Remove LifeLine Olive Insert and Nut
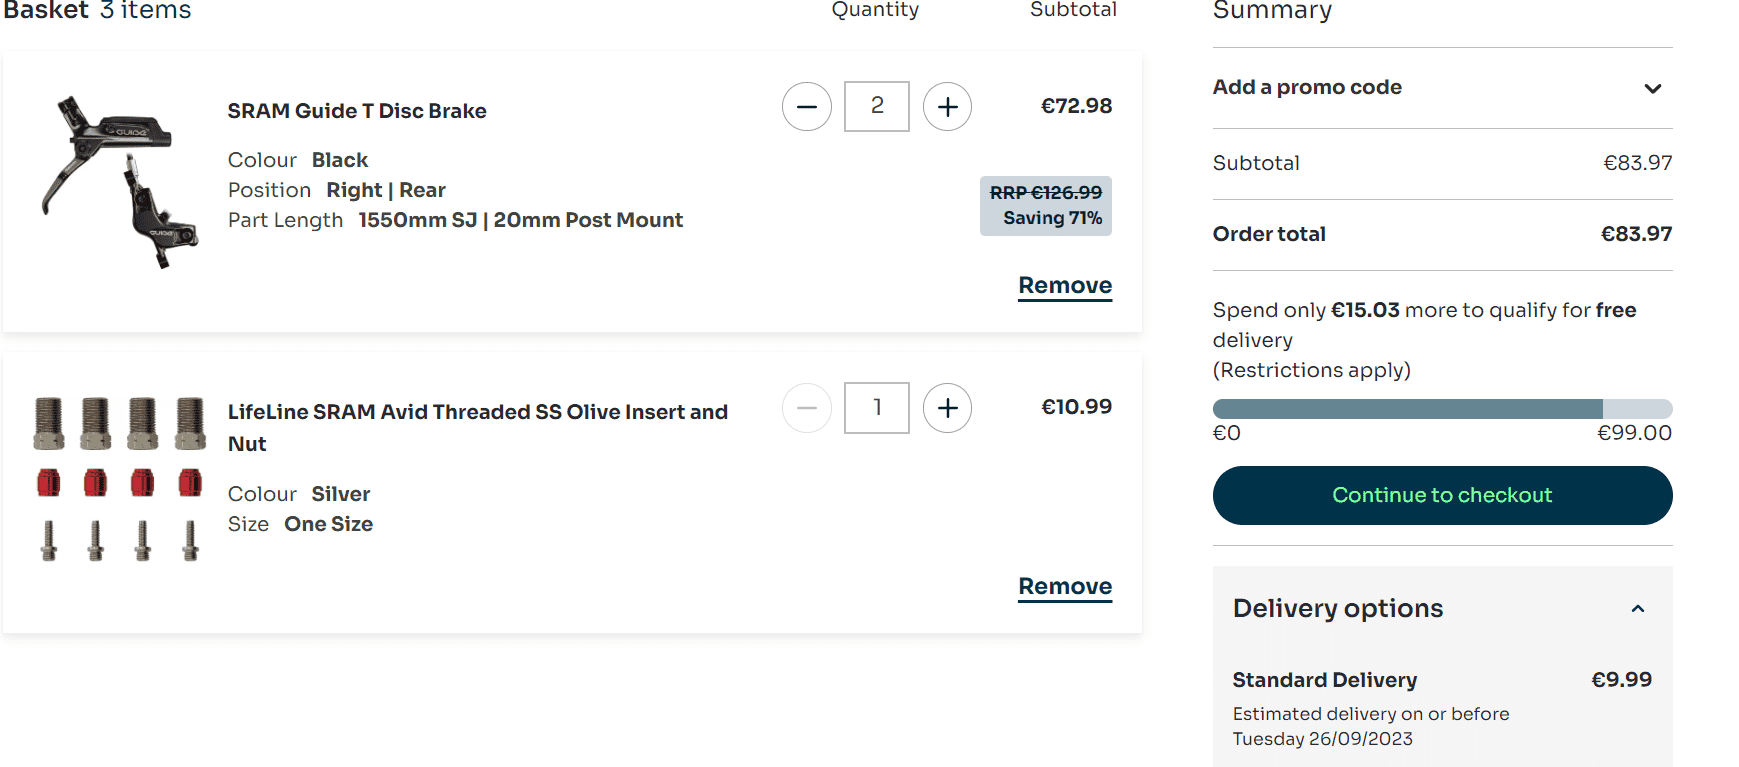Viewport: 1739px width, 767px height. [x=1065, y=586]
